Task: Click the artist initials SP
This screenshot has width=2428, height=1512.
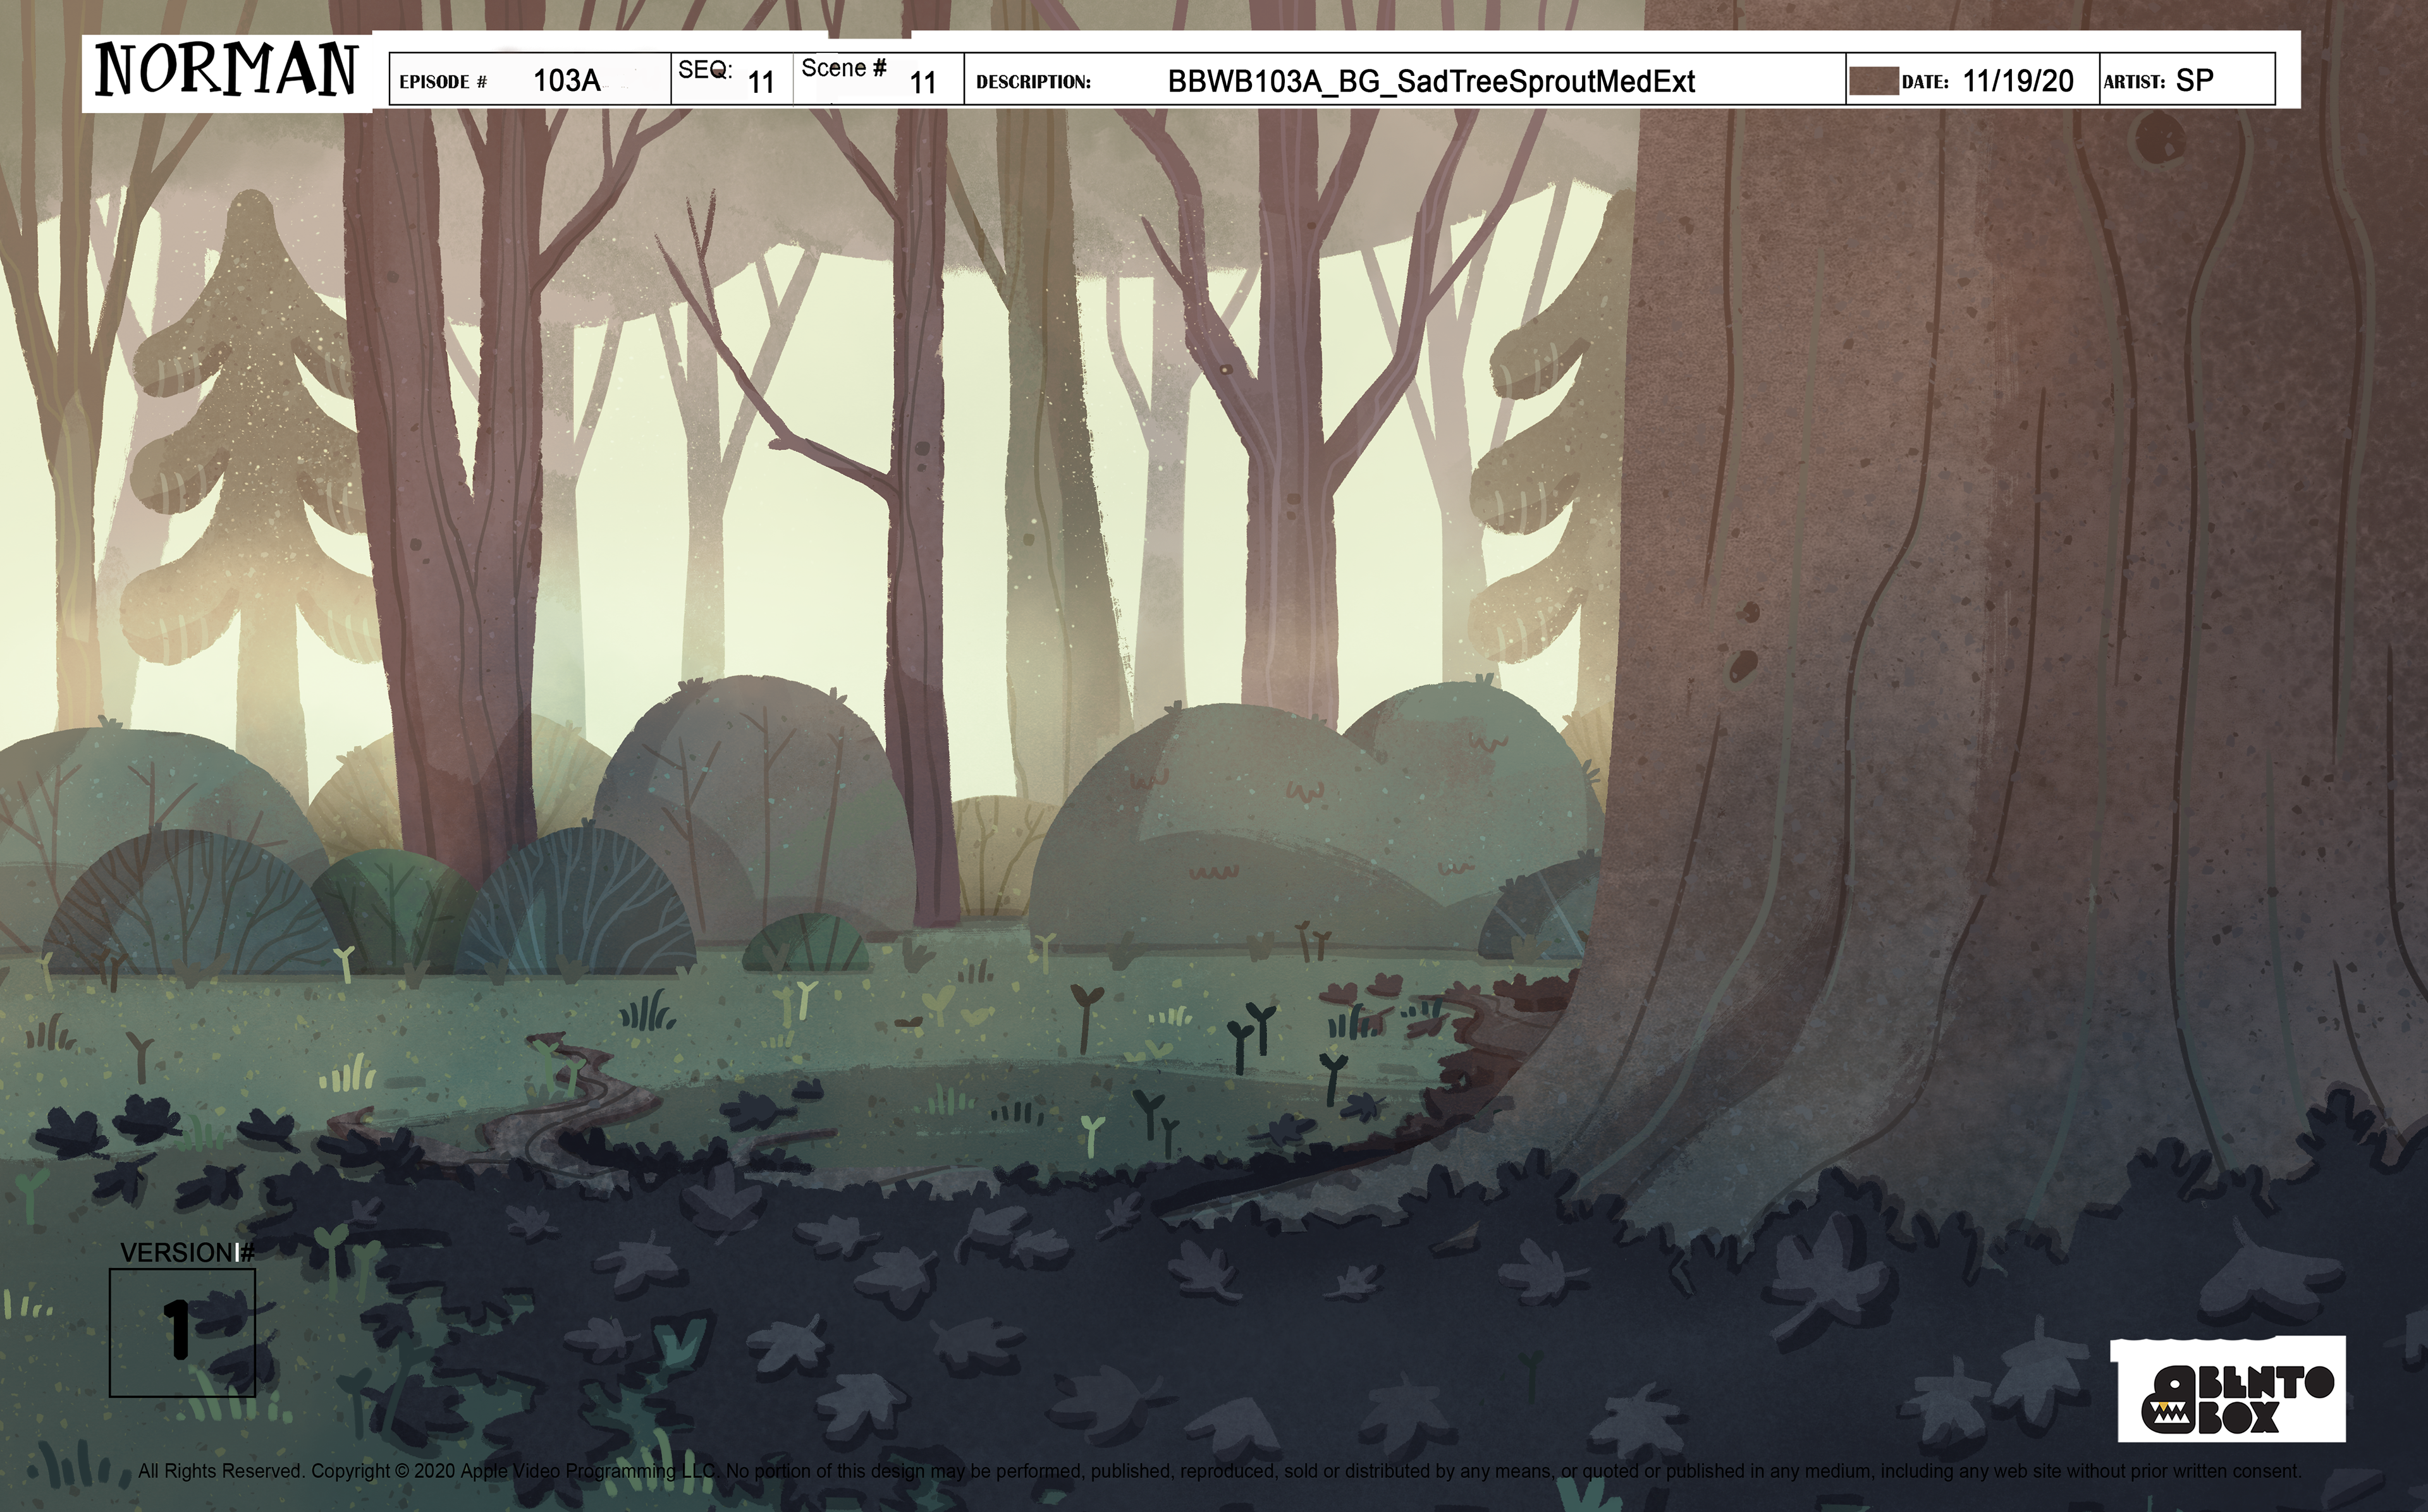Action: click(x=2194, y=80)
